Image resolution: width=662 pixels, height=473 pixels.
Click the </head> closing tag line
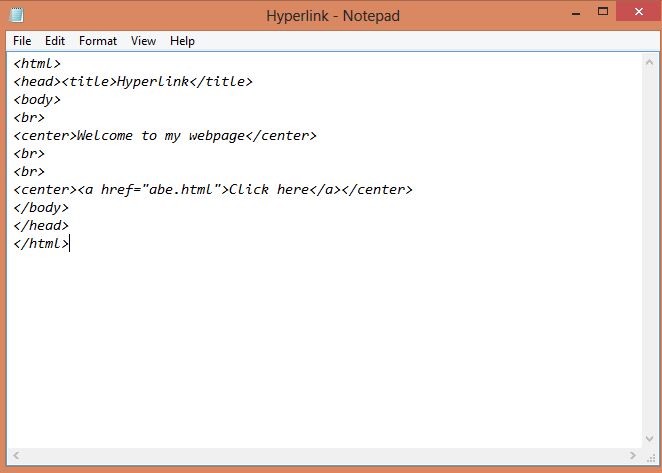(41, 226)
